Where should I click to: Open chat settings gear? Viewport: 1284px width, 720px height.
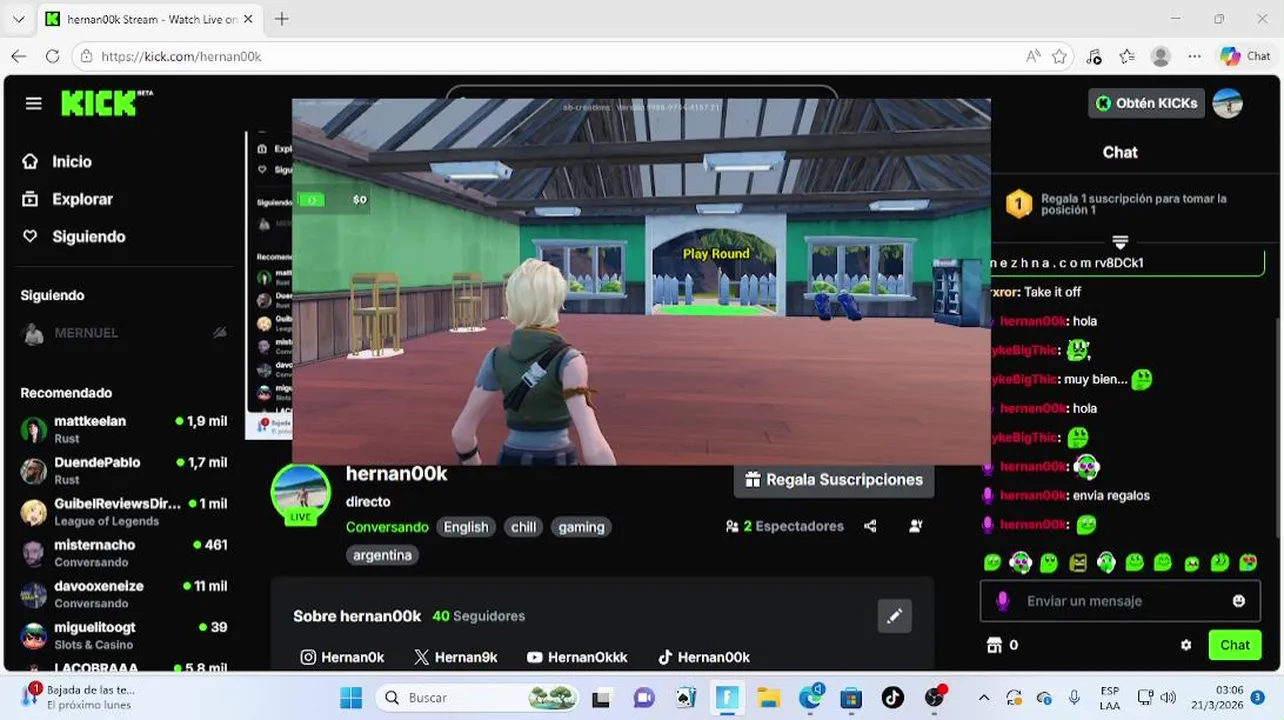point(1186,645)
